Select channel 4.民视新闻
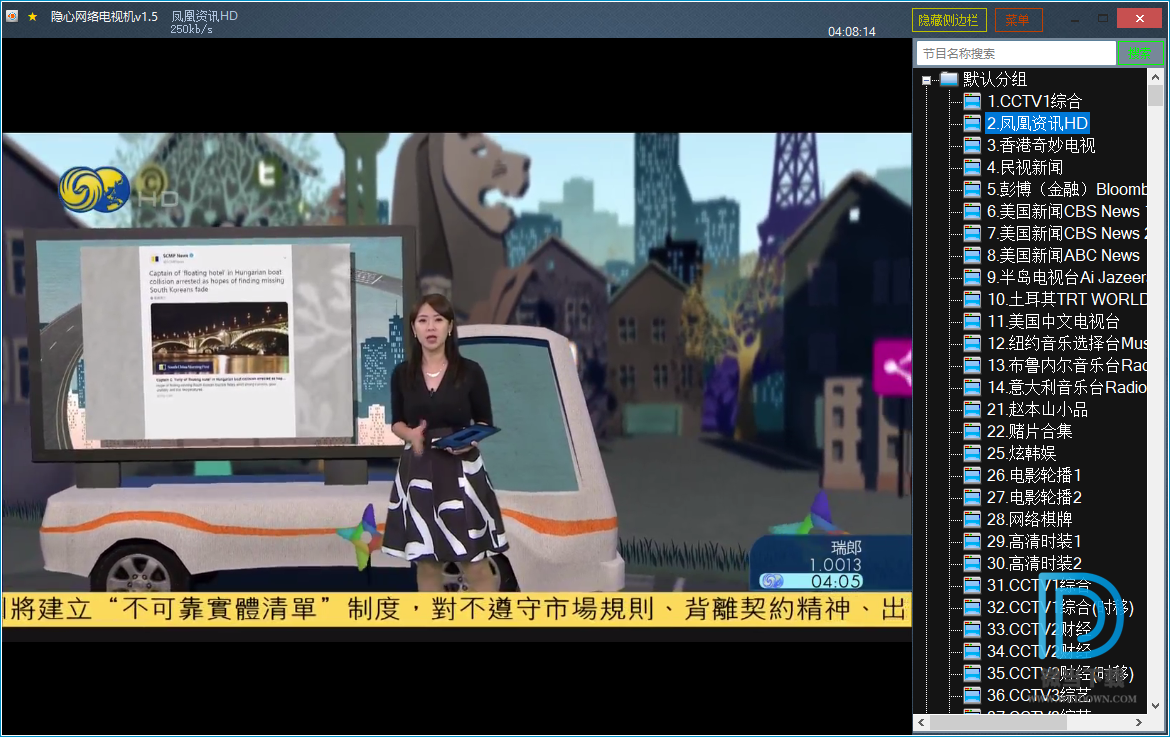Screen dimensions: 1170x737 [x=1024, y=167]
